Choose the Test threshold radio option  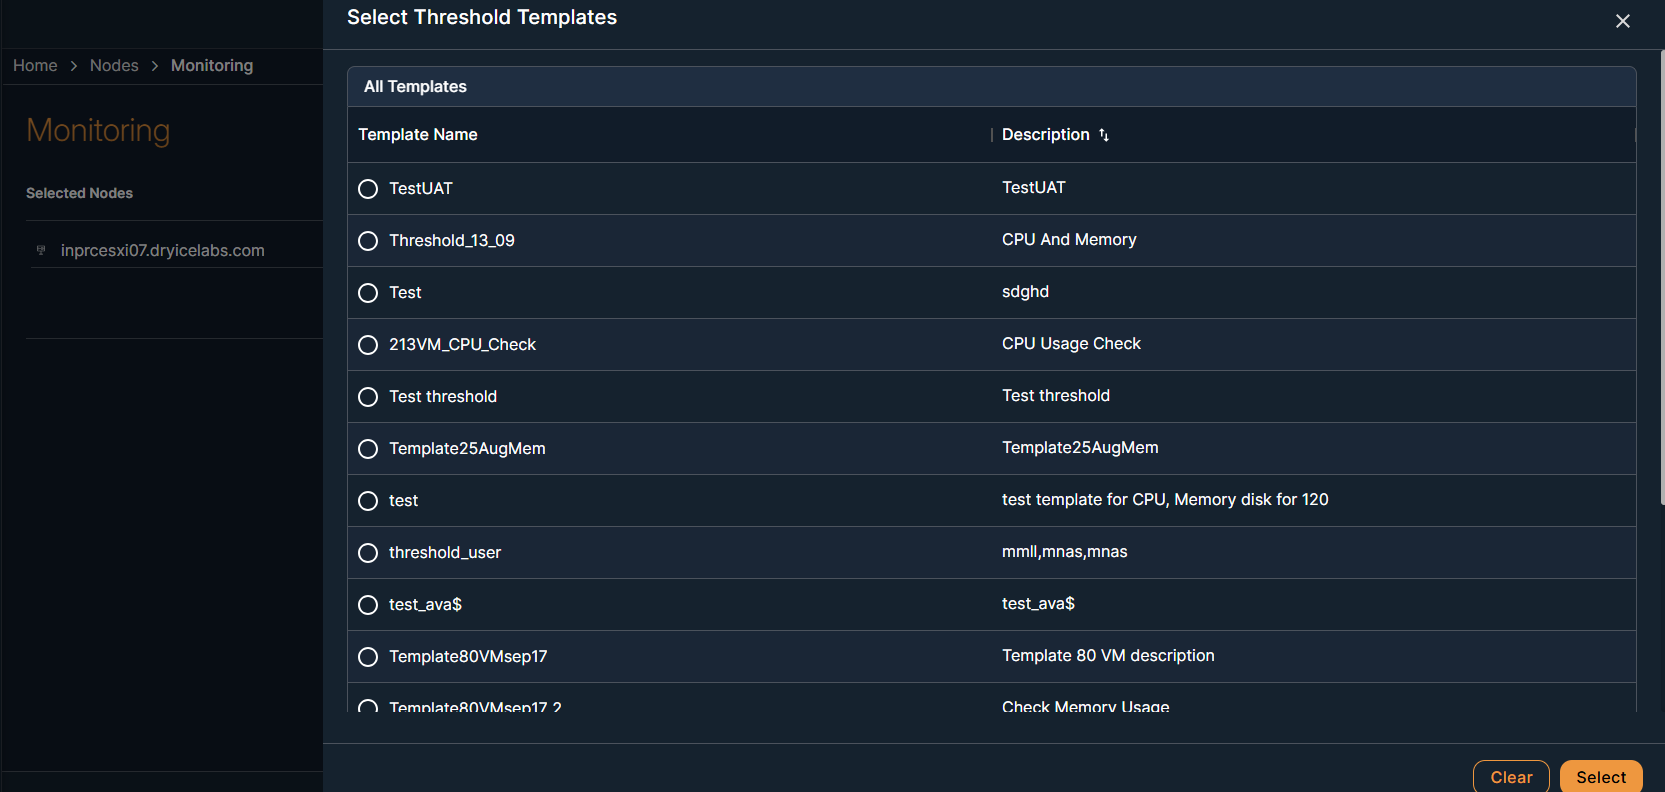(x=368, y=397)
